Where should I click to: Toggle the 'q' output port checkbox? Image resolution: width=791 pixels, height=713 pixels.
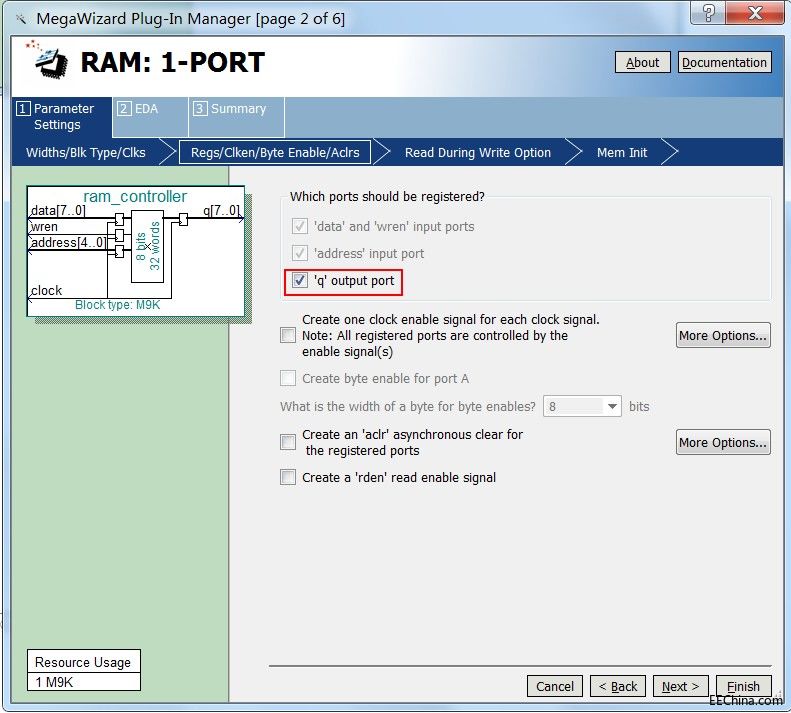[x=300, y=280]
